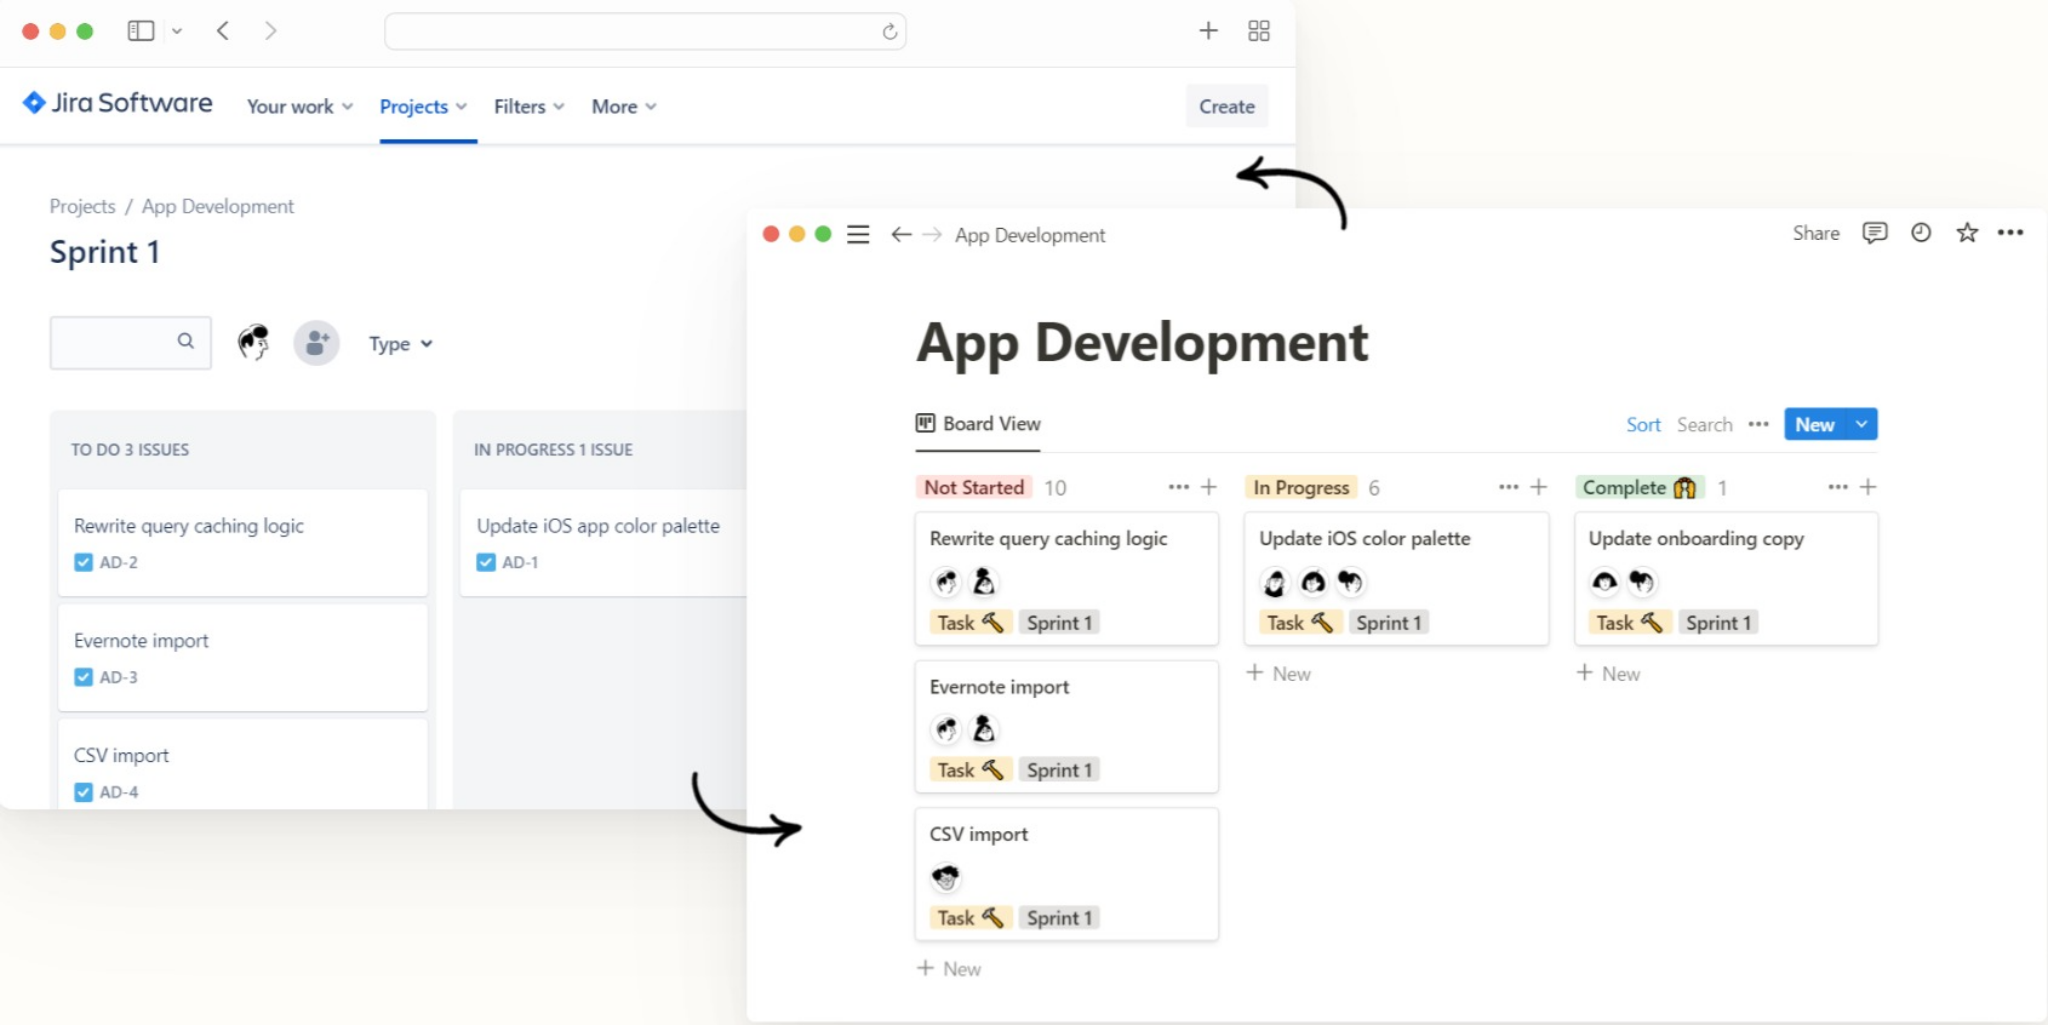Open the Notion page options ellipsis
This screenshot has width=2048, height=1025.
click(x=2011, y=233)
